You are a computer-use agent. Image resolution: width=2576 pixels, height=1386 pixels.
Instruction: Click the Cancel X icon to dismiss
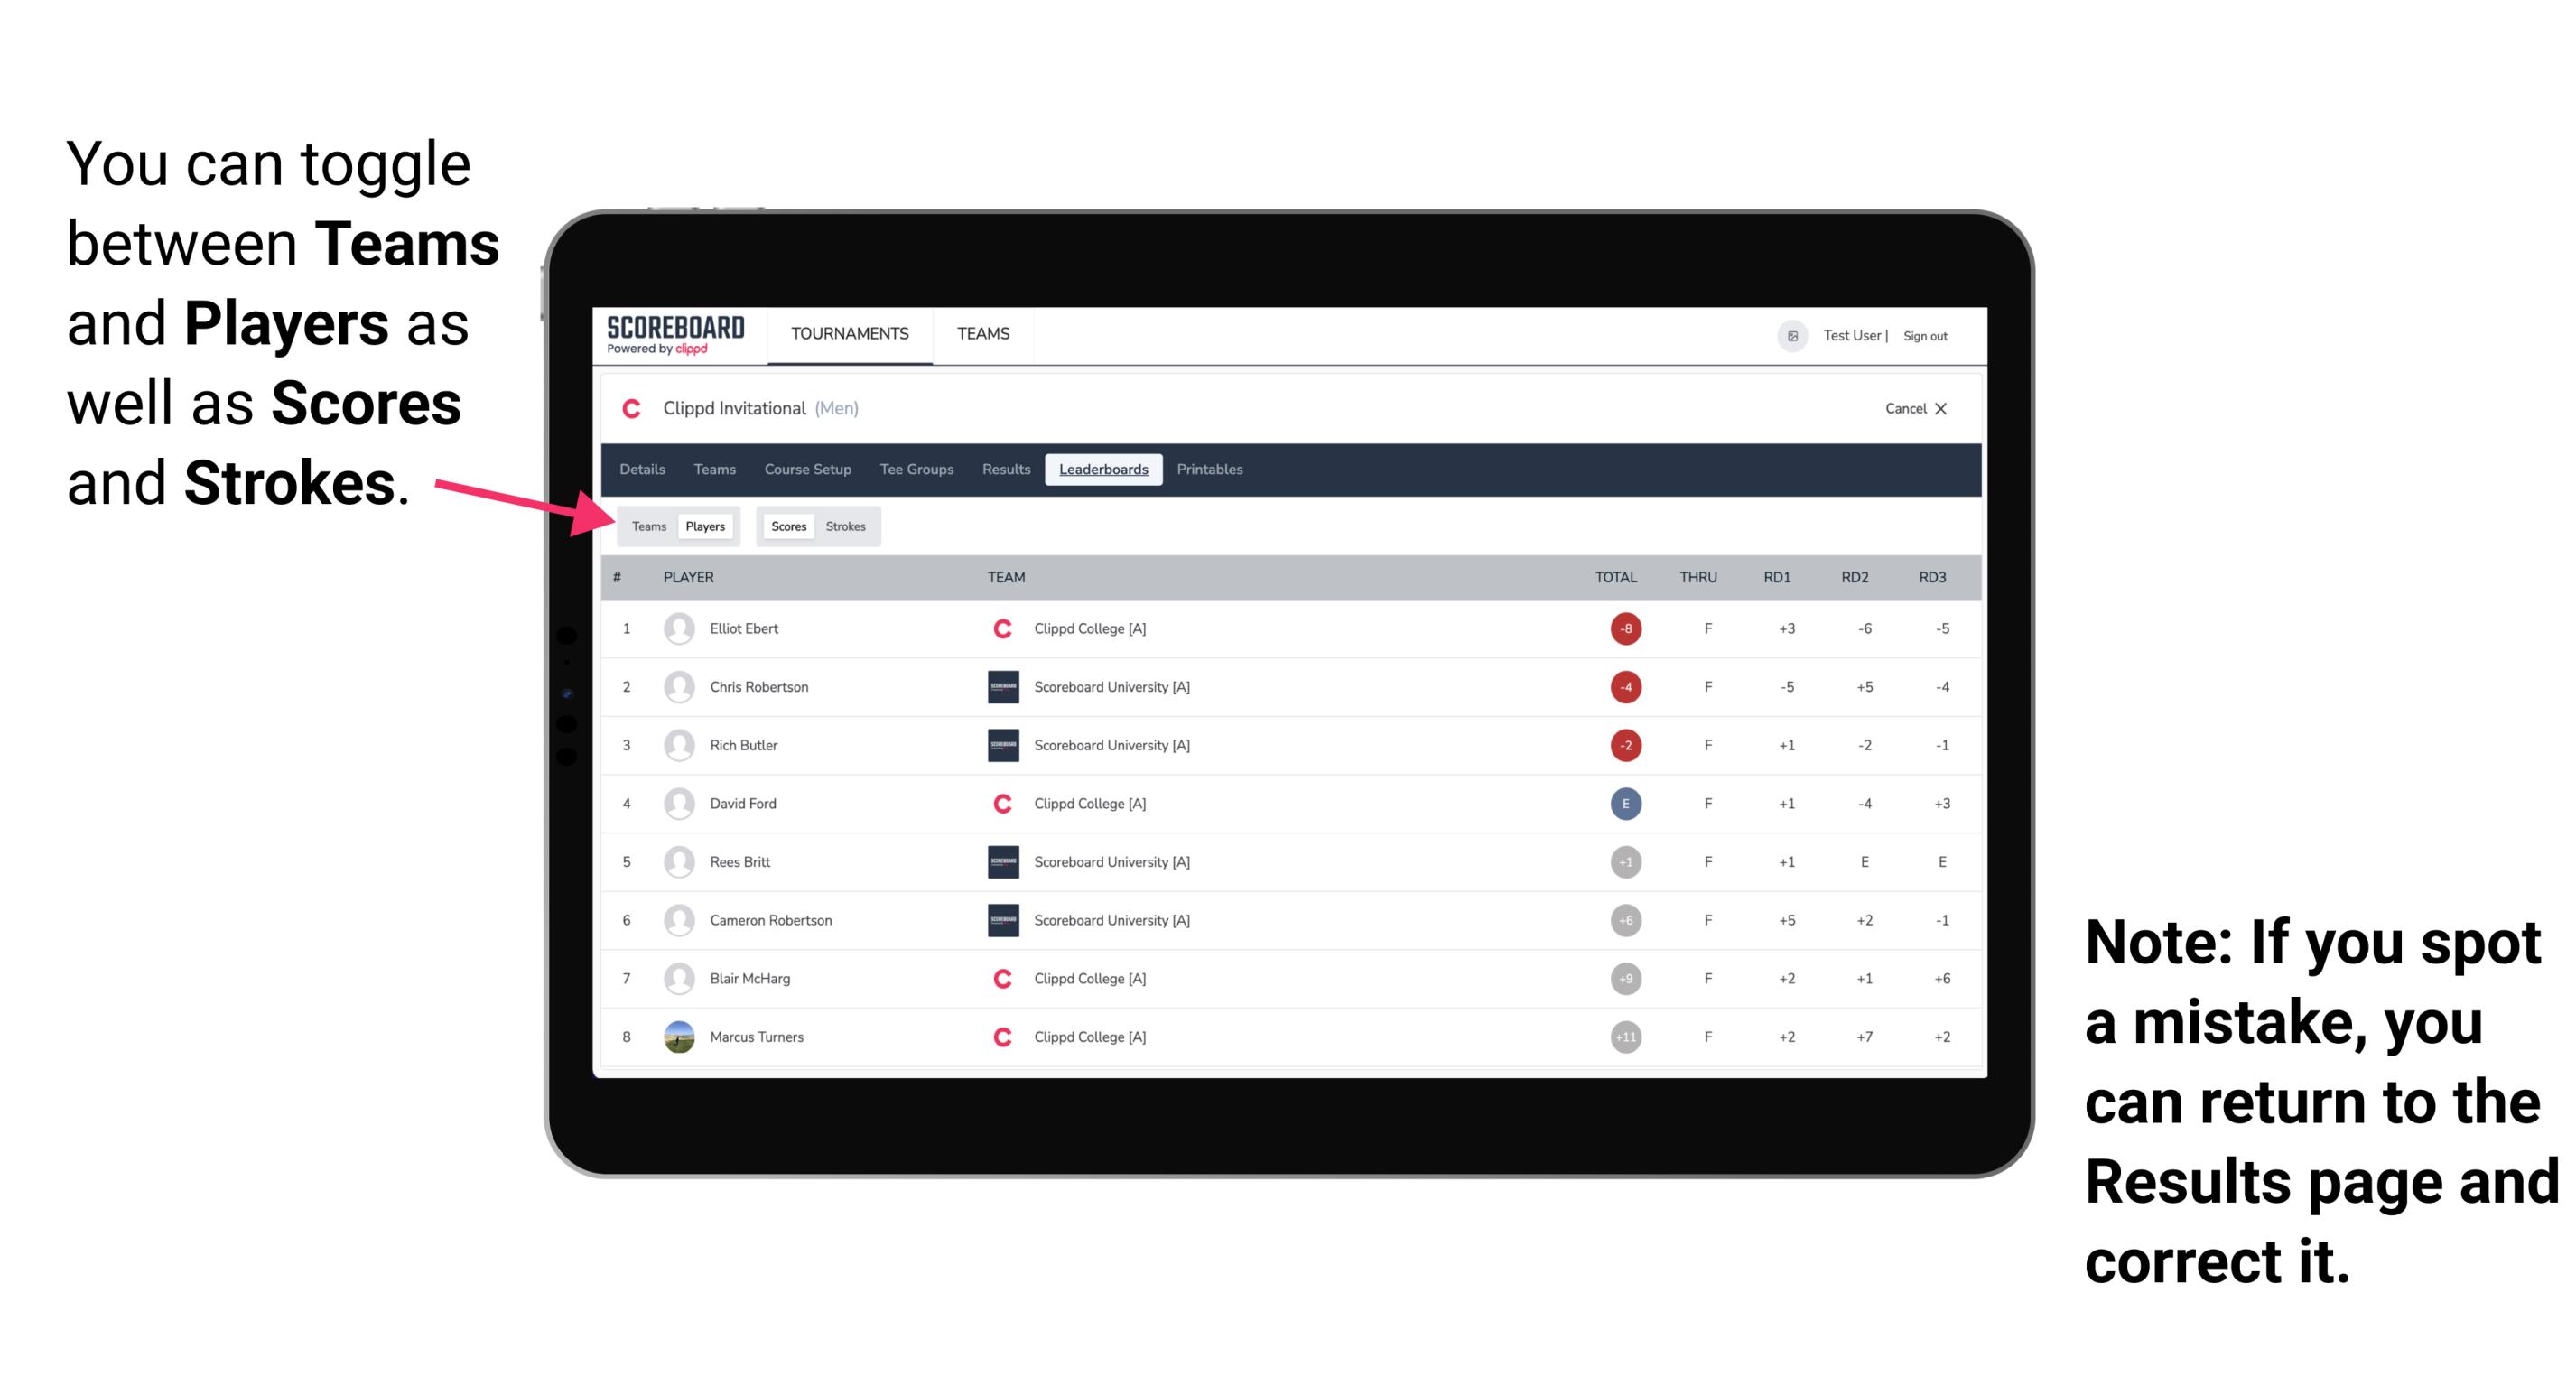(x=1912, y=408)
